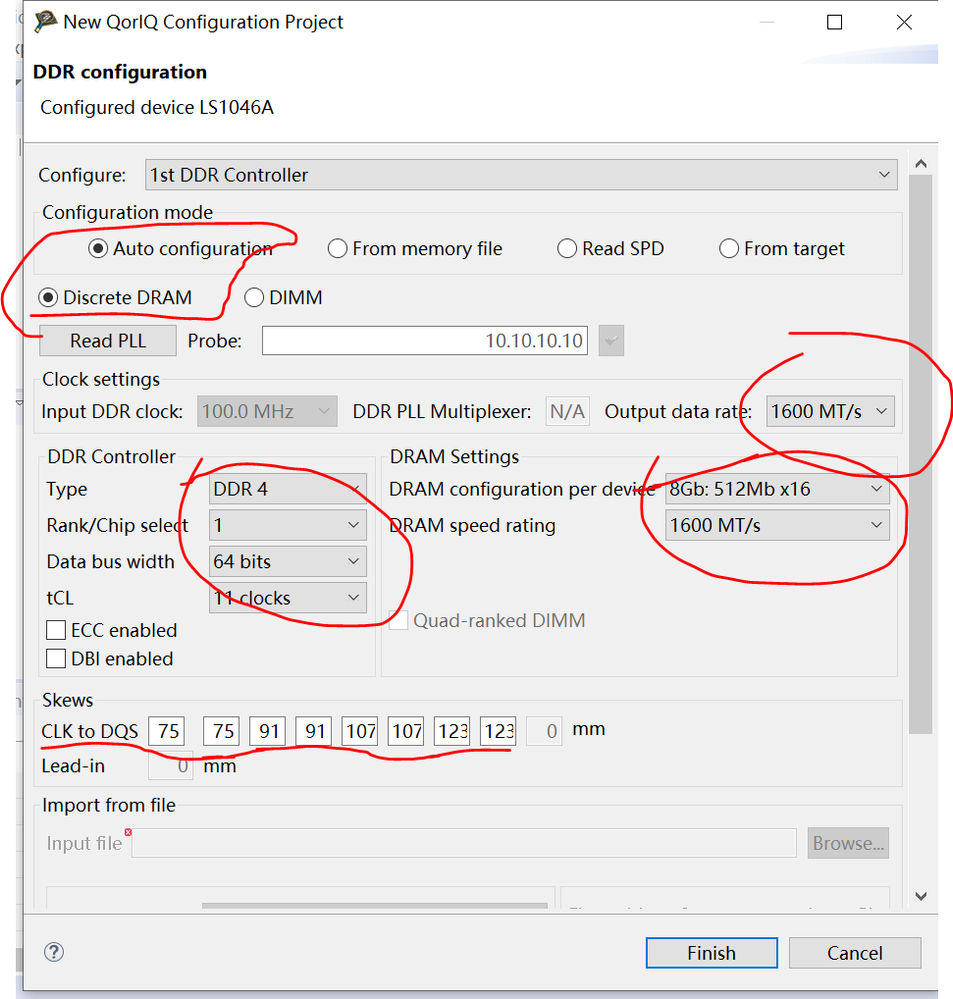
Task: Click the third CLK to DQS field containing 91
Action: [x=268, y=731]
